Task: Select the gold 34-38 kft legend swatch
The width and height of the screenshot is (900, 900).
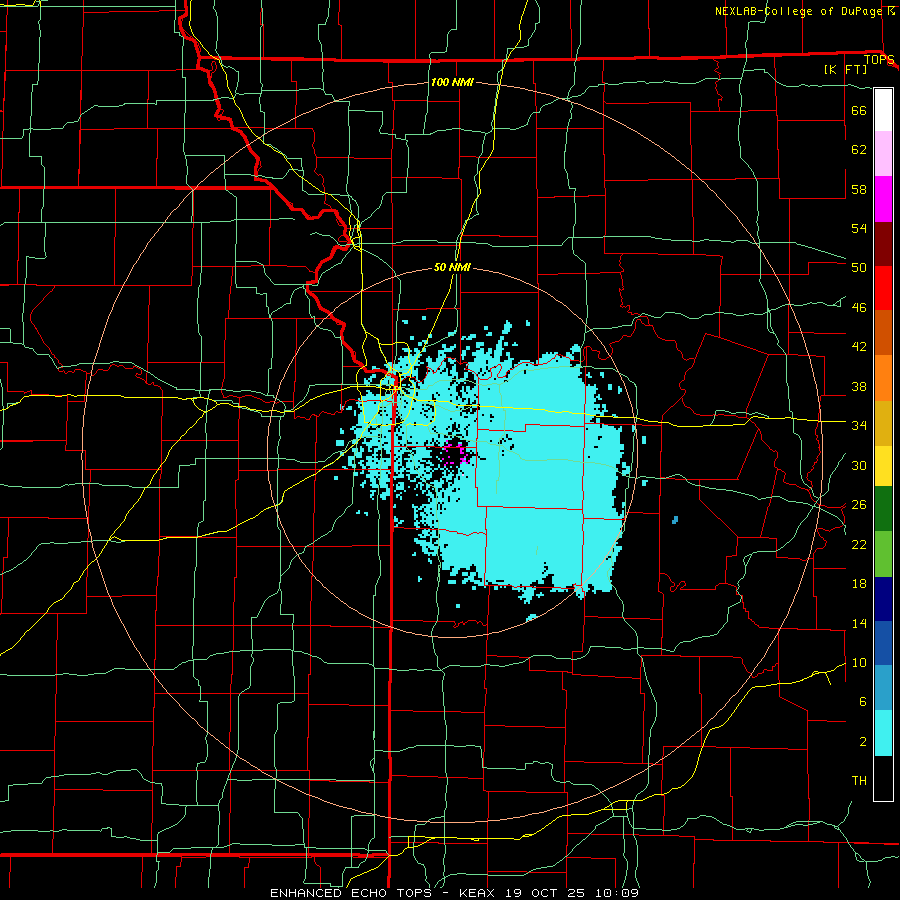Action: (883, 423)
